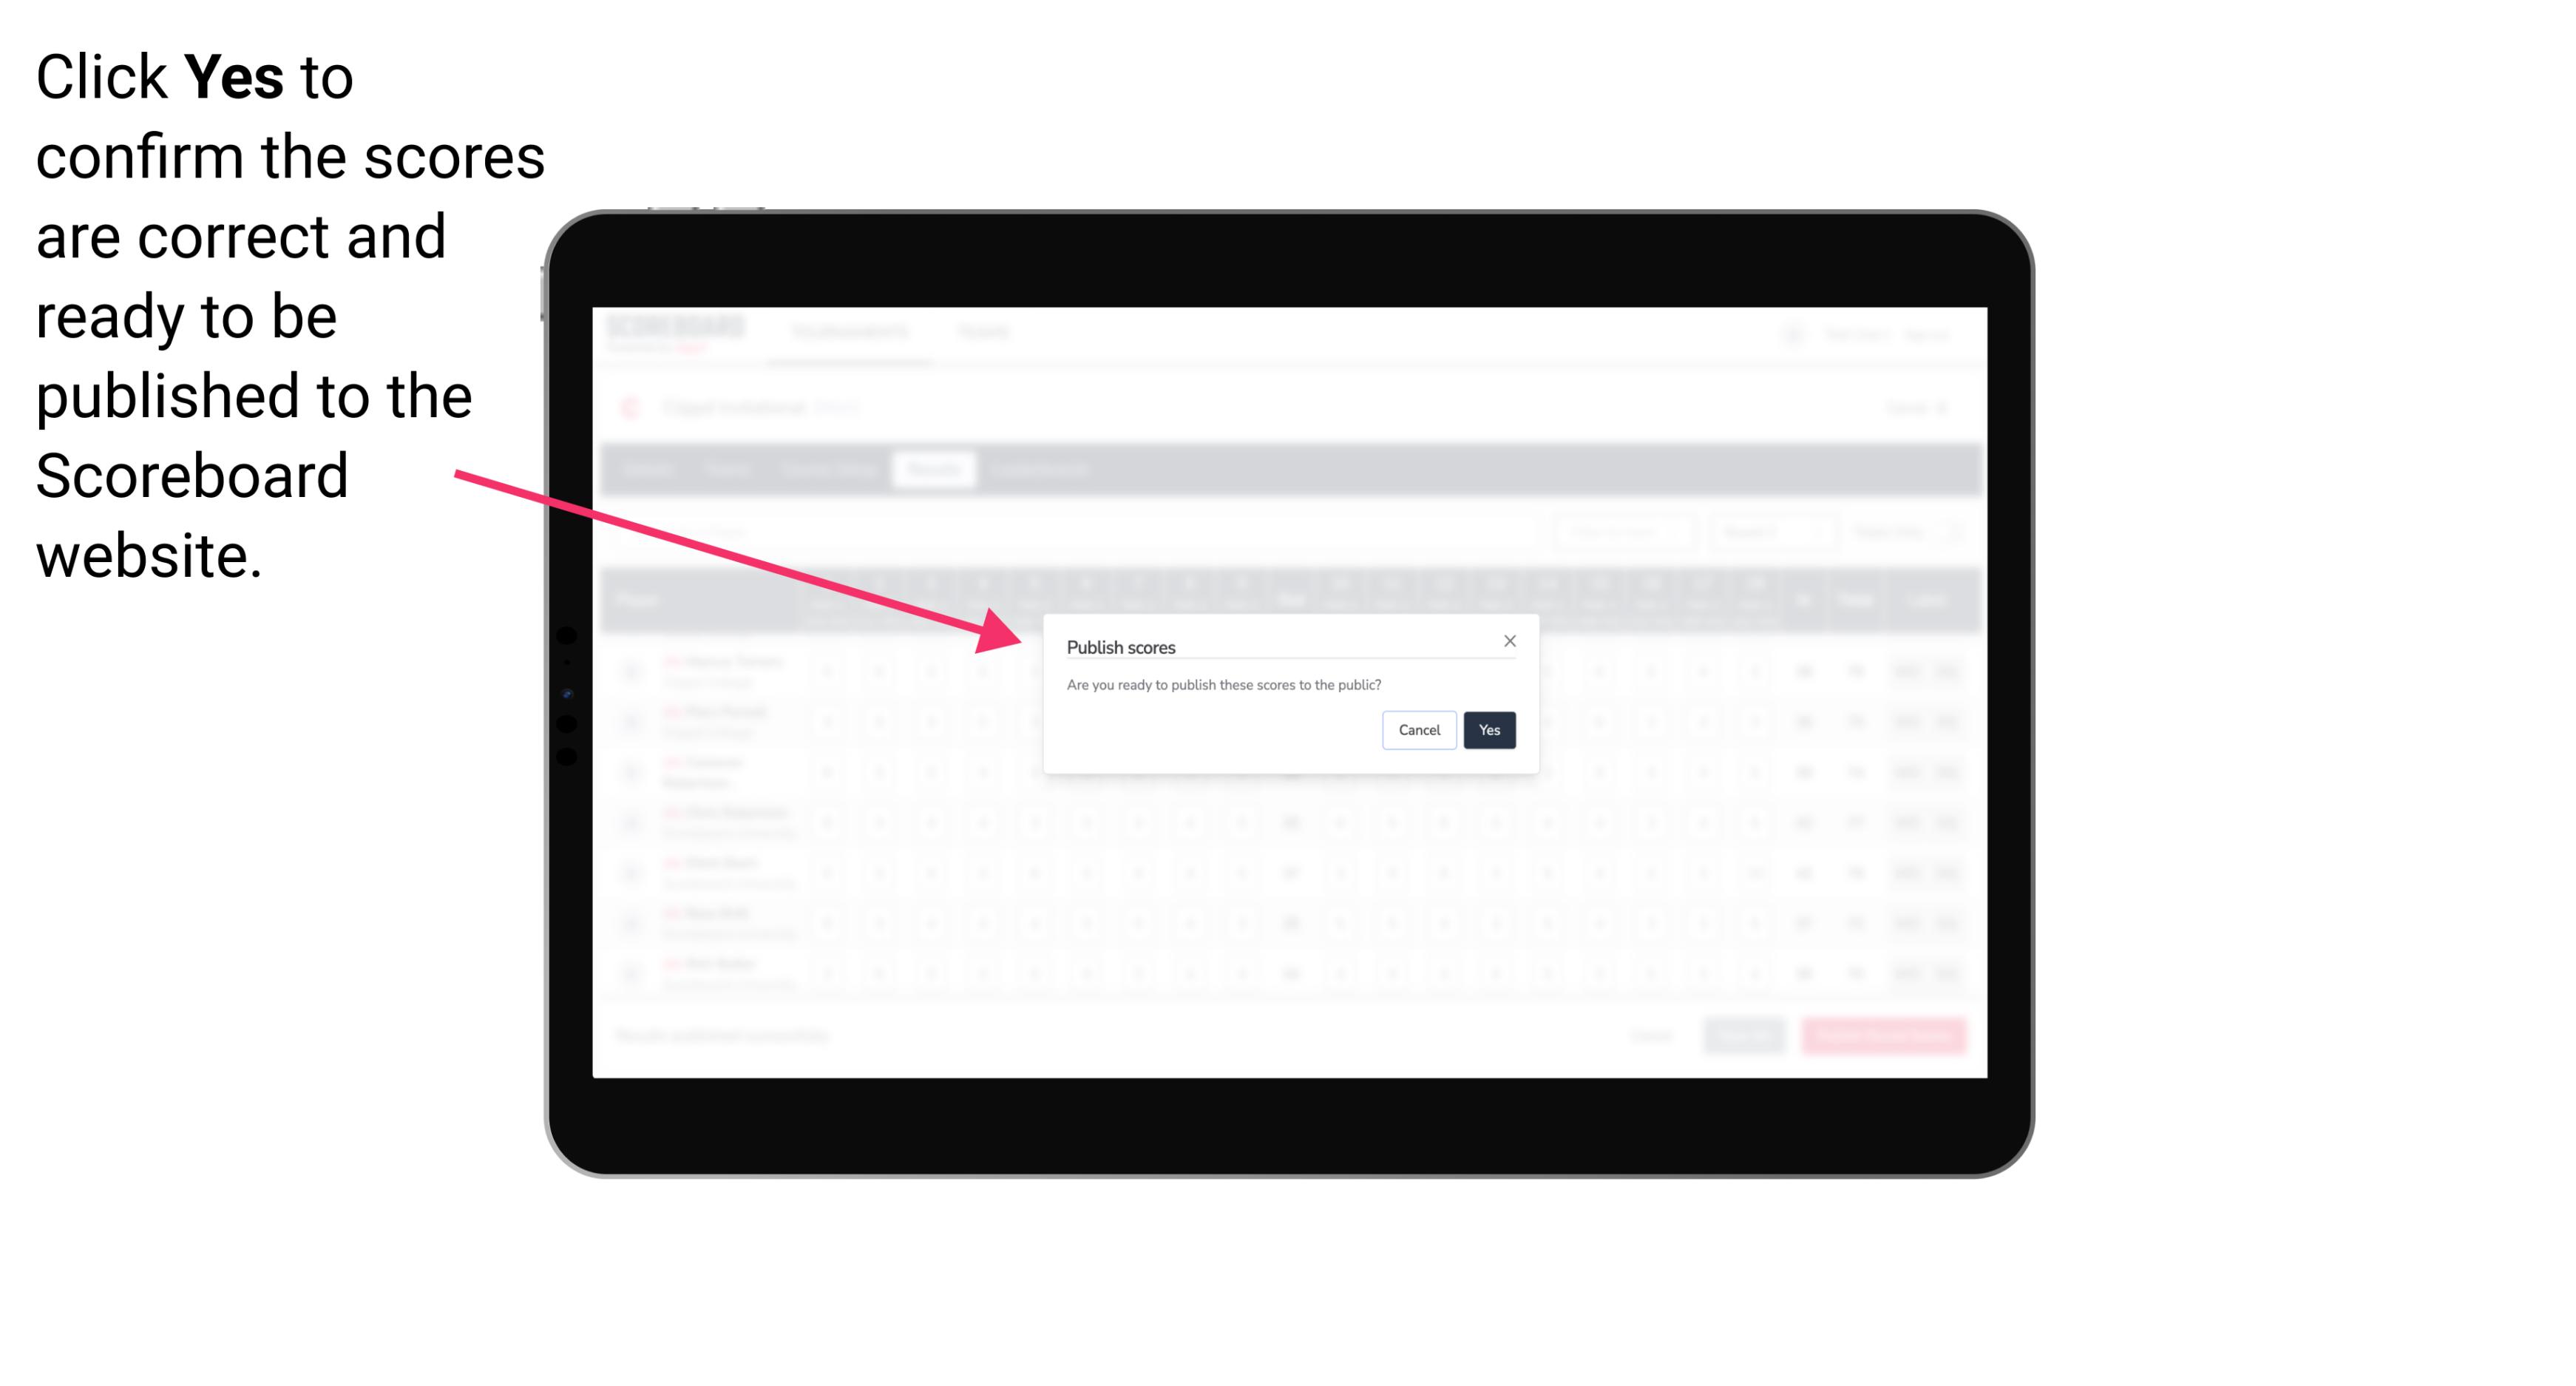The height and width of the screenshot is (1386, 2576).
Task: Enable the score submission toggle
Action: pos(1486,729)
